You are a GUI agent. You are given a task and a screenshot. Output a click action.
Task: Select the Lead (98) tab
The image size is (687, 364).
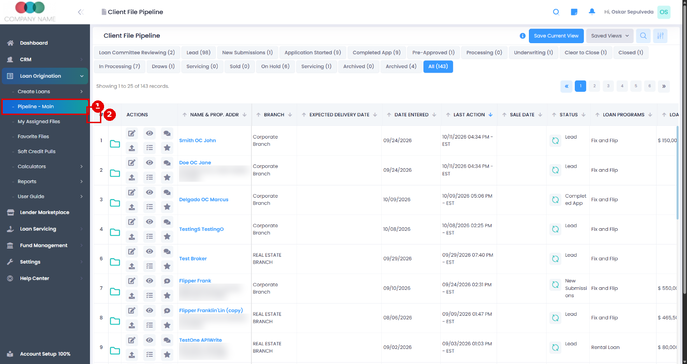click(x=198, y=53)
